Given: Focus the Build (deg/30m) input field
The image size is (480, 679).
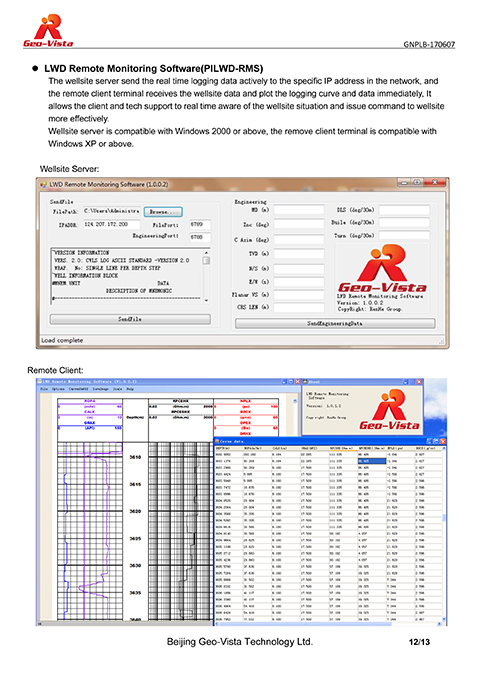Looking at the screenshot, I should coord(404,223).
